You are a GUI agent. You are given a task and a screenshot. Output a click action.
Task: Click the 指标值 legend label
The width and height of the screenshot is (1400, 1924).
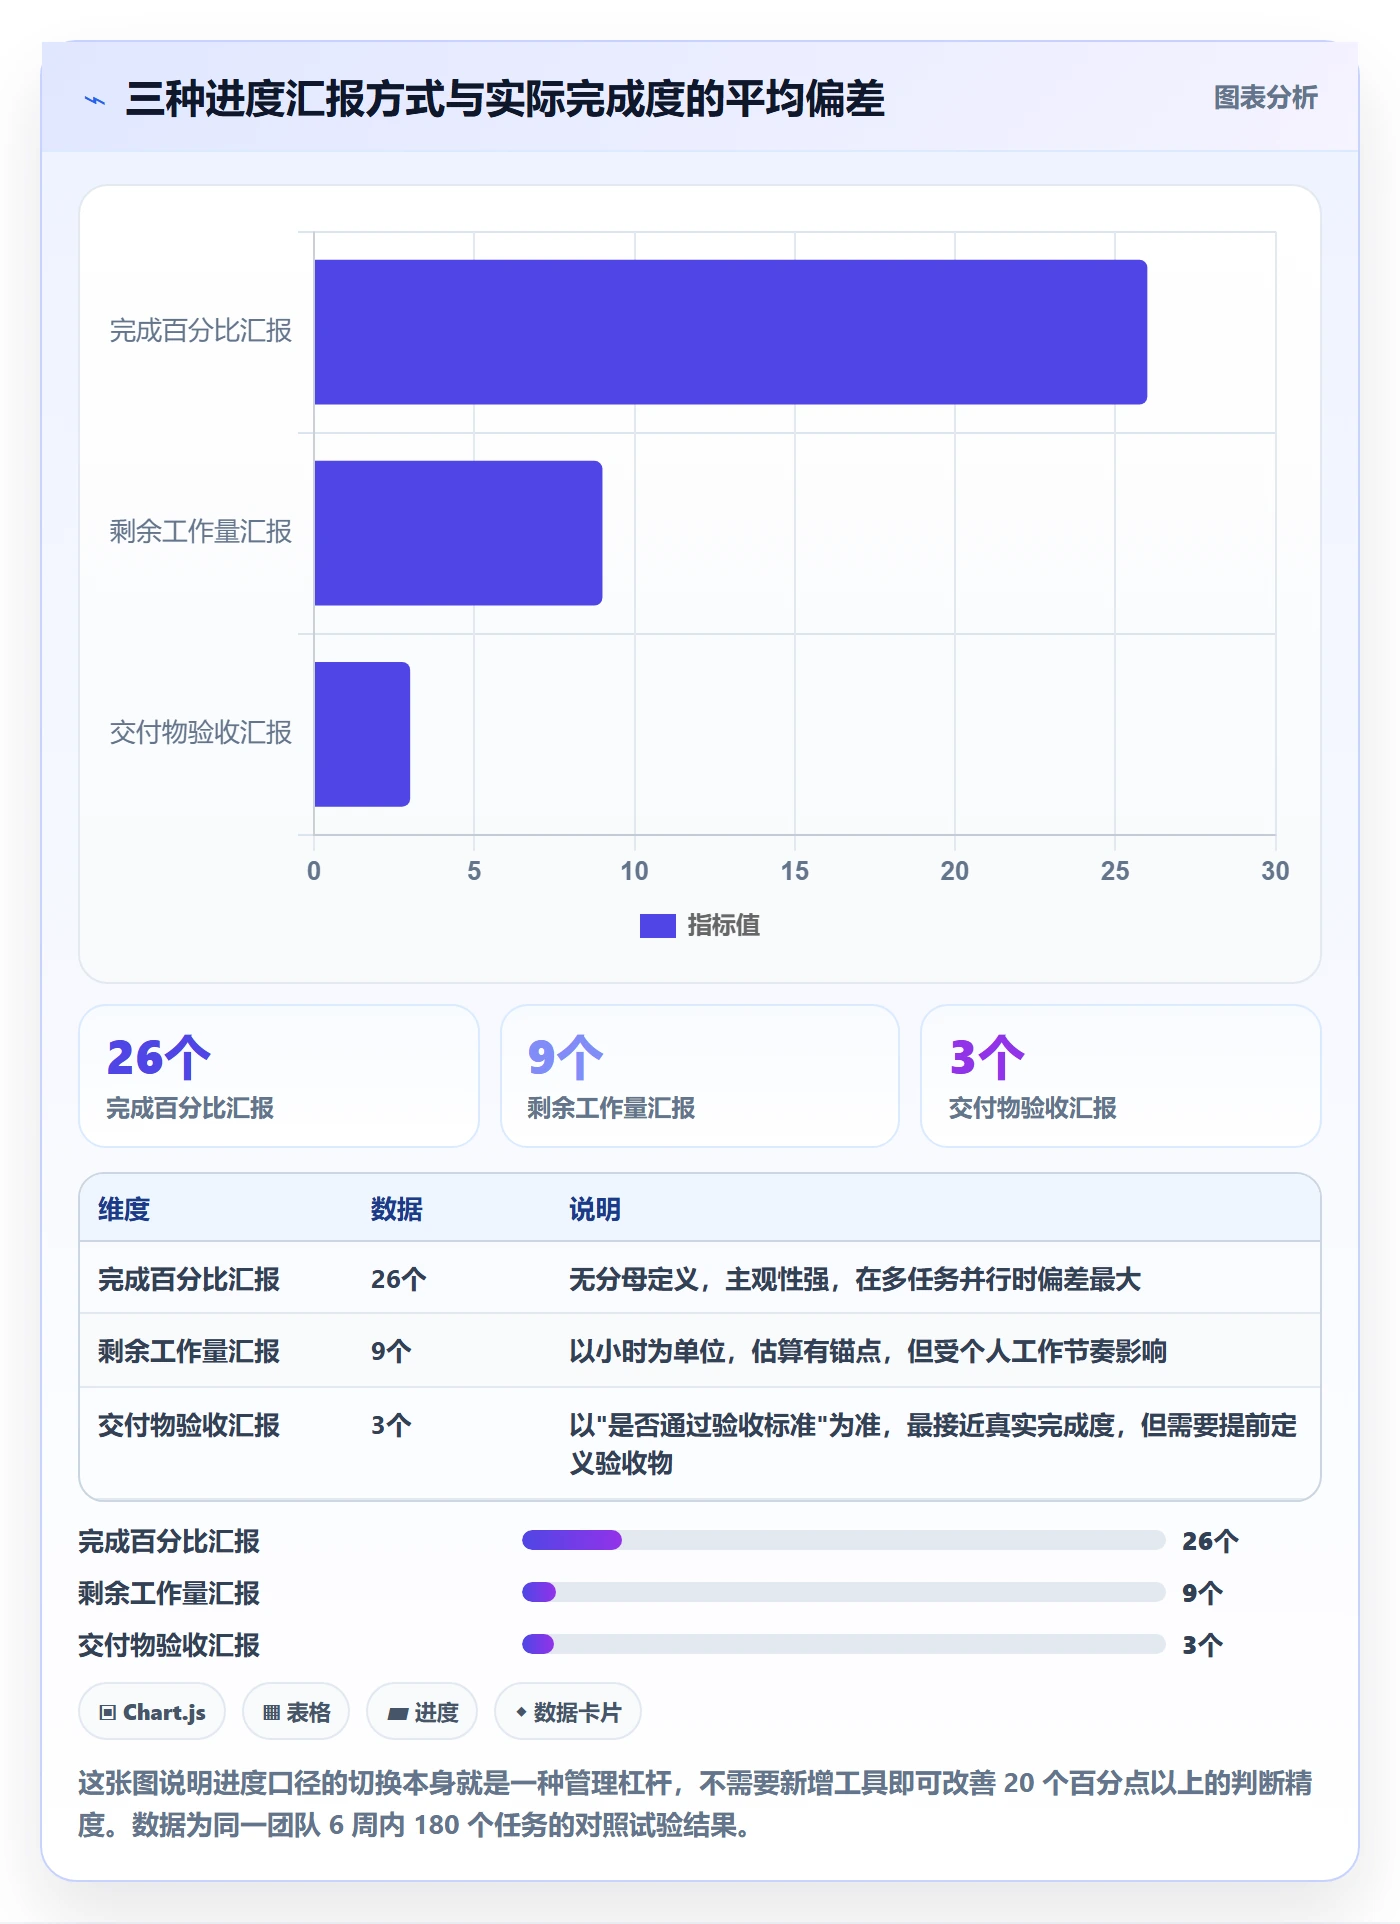click(724, 926)
